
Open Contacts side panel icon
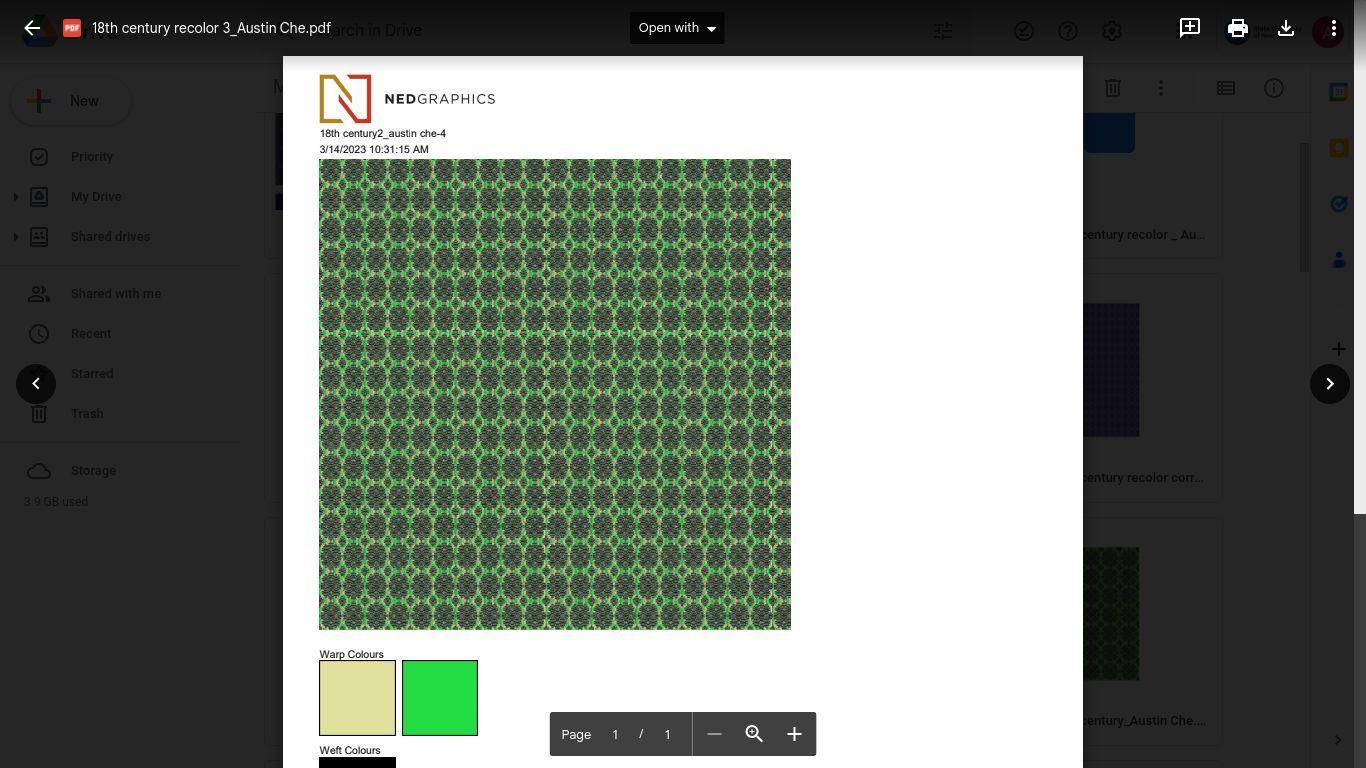tap(1338, 260)
